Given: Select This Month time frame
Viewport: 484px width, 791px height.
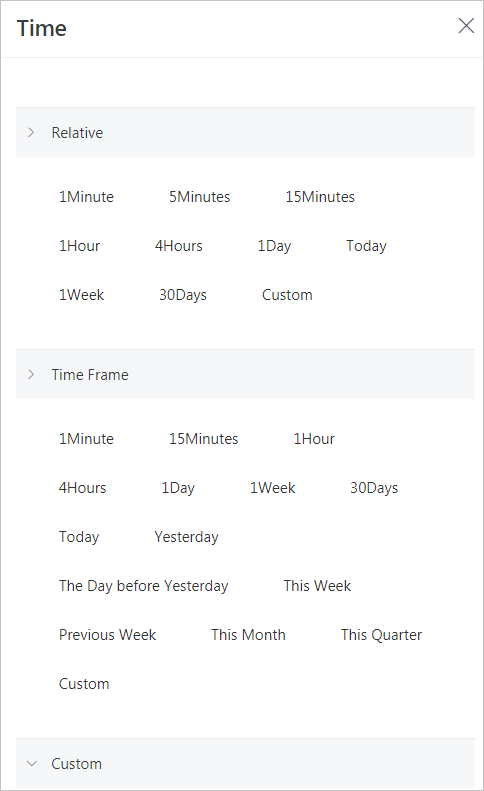Looking at the screenshot, I should click(x=248, y=635).
